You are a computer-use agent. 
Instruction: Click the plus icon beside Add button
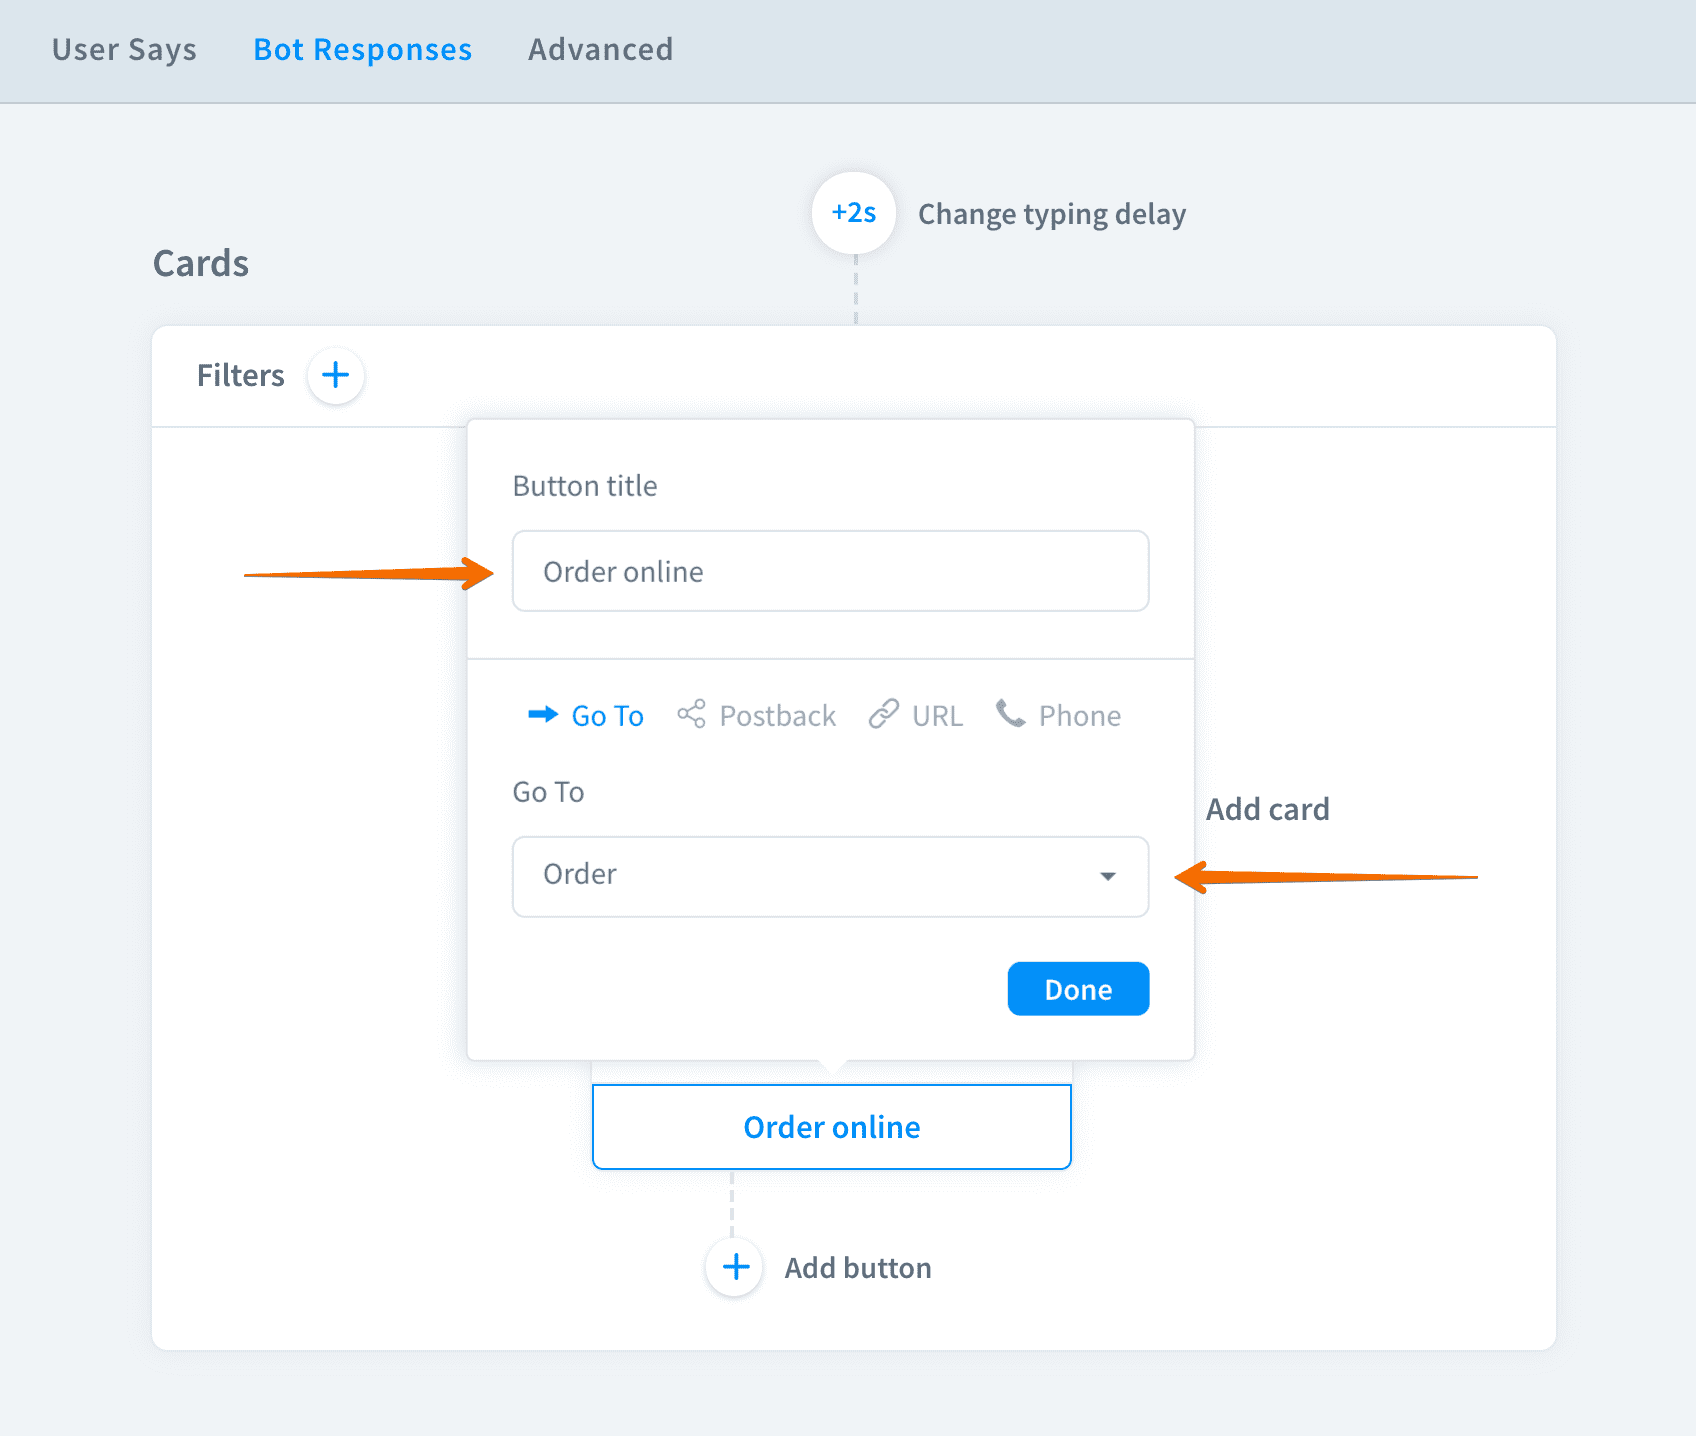pyautogui.click(x=735, y=1267)
